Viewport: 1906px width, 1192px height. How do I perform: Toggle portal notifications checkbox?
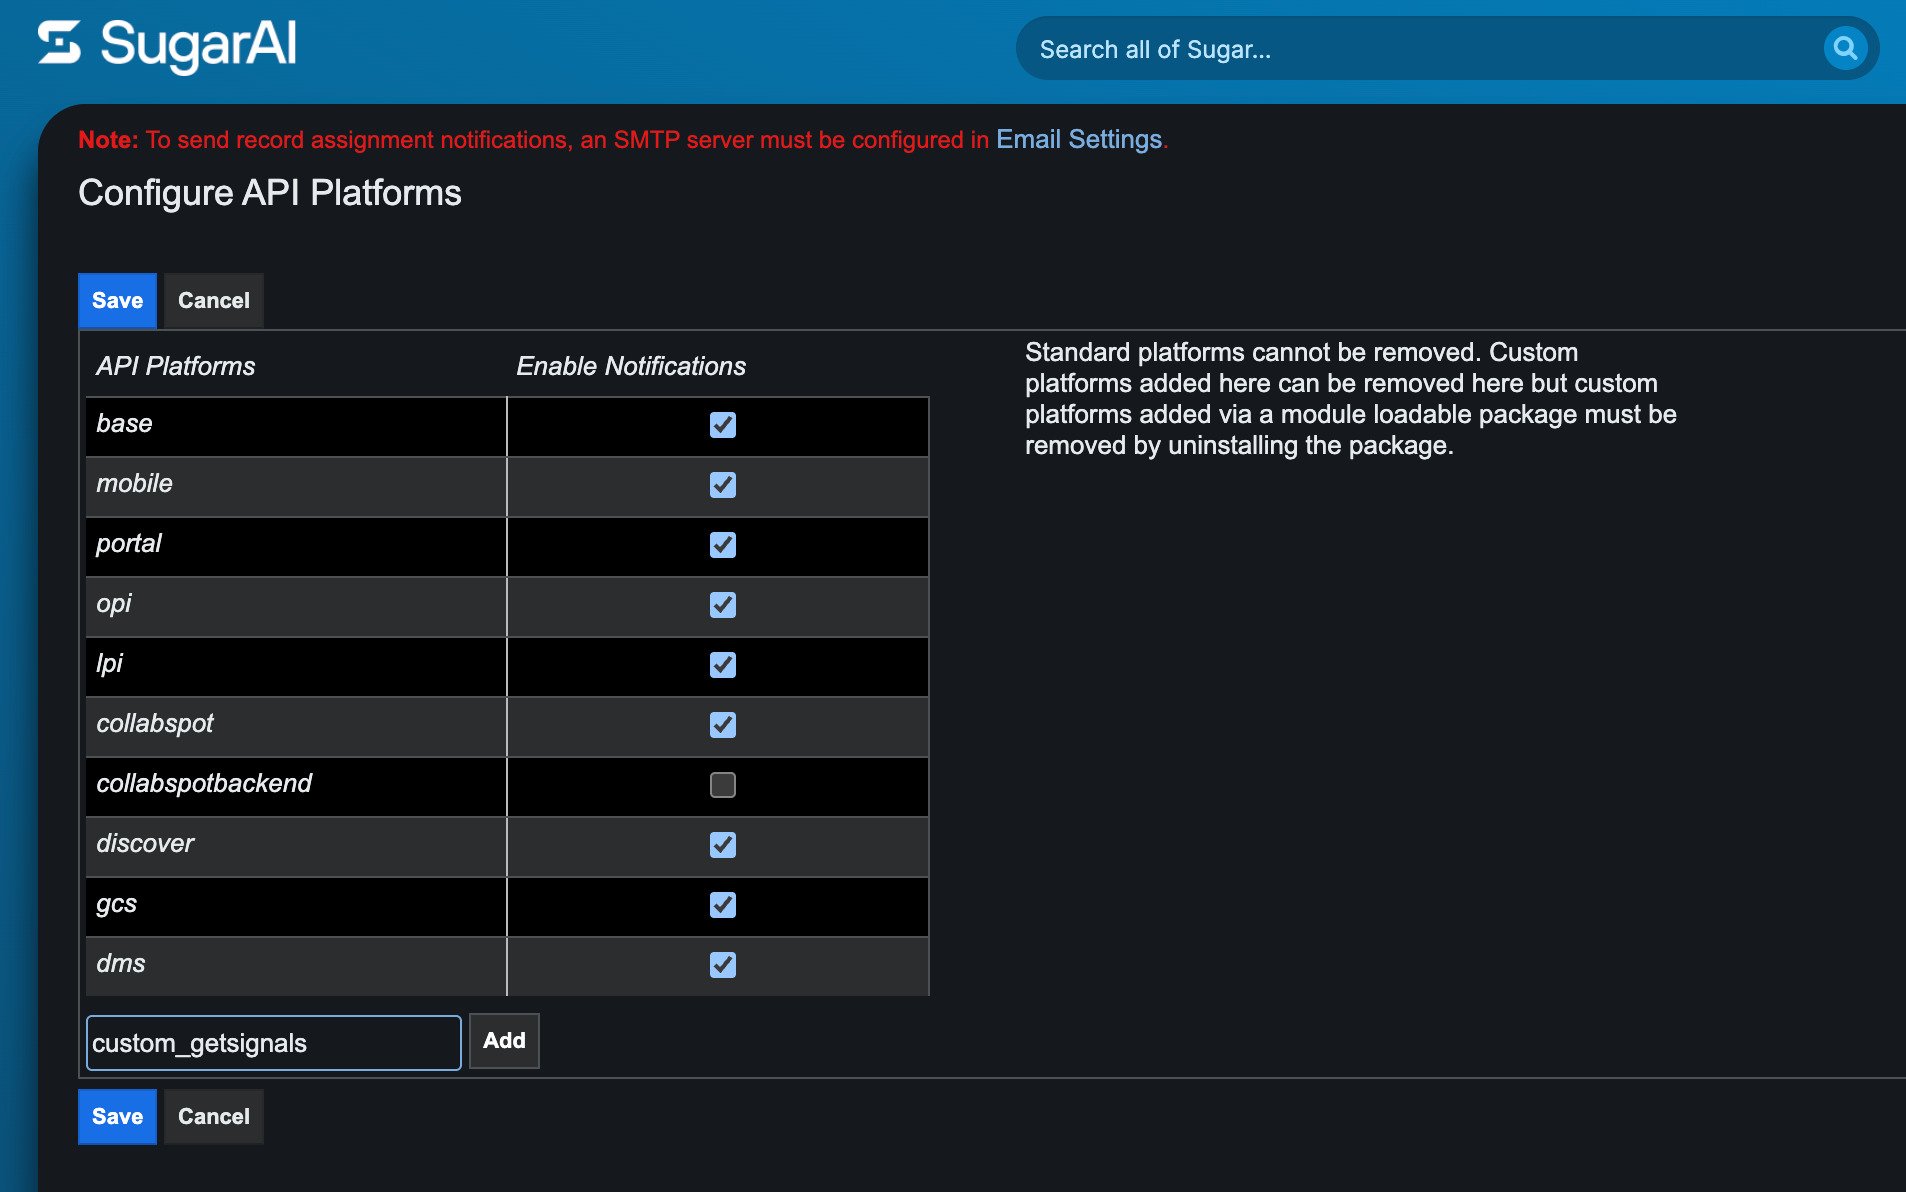tap(723, 545)
